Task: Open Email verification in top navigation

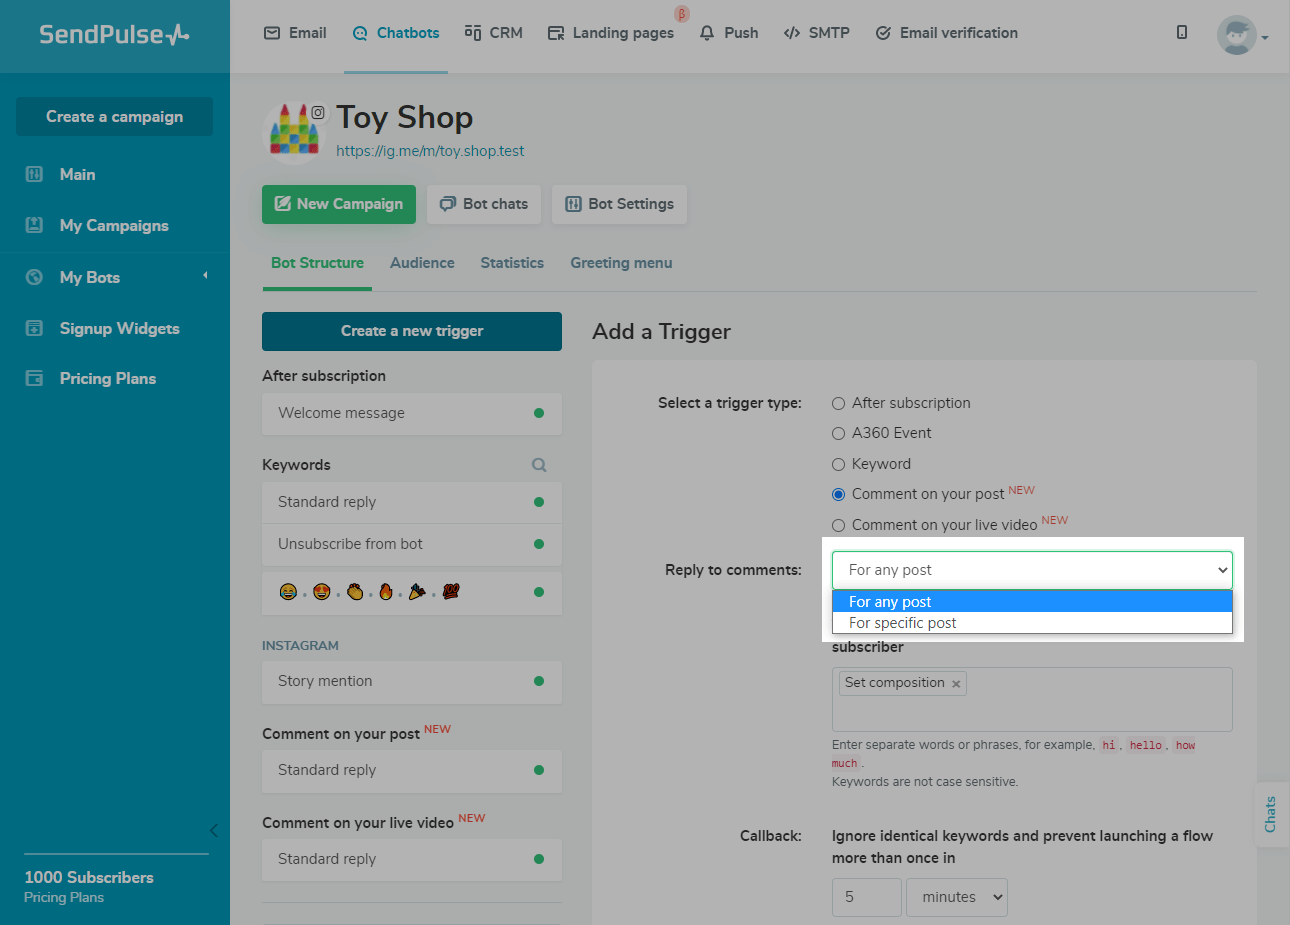Action: tap(947, 33)
